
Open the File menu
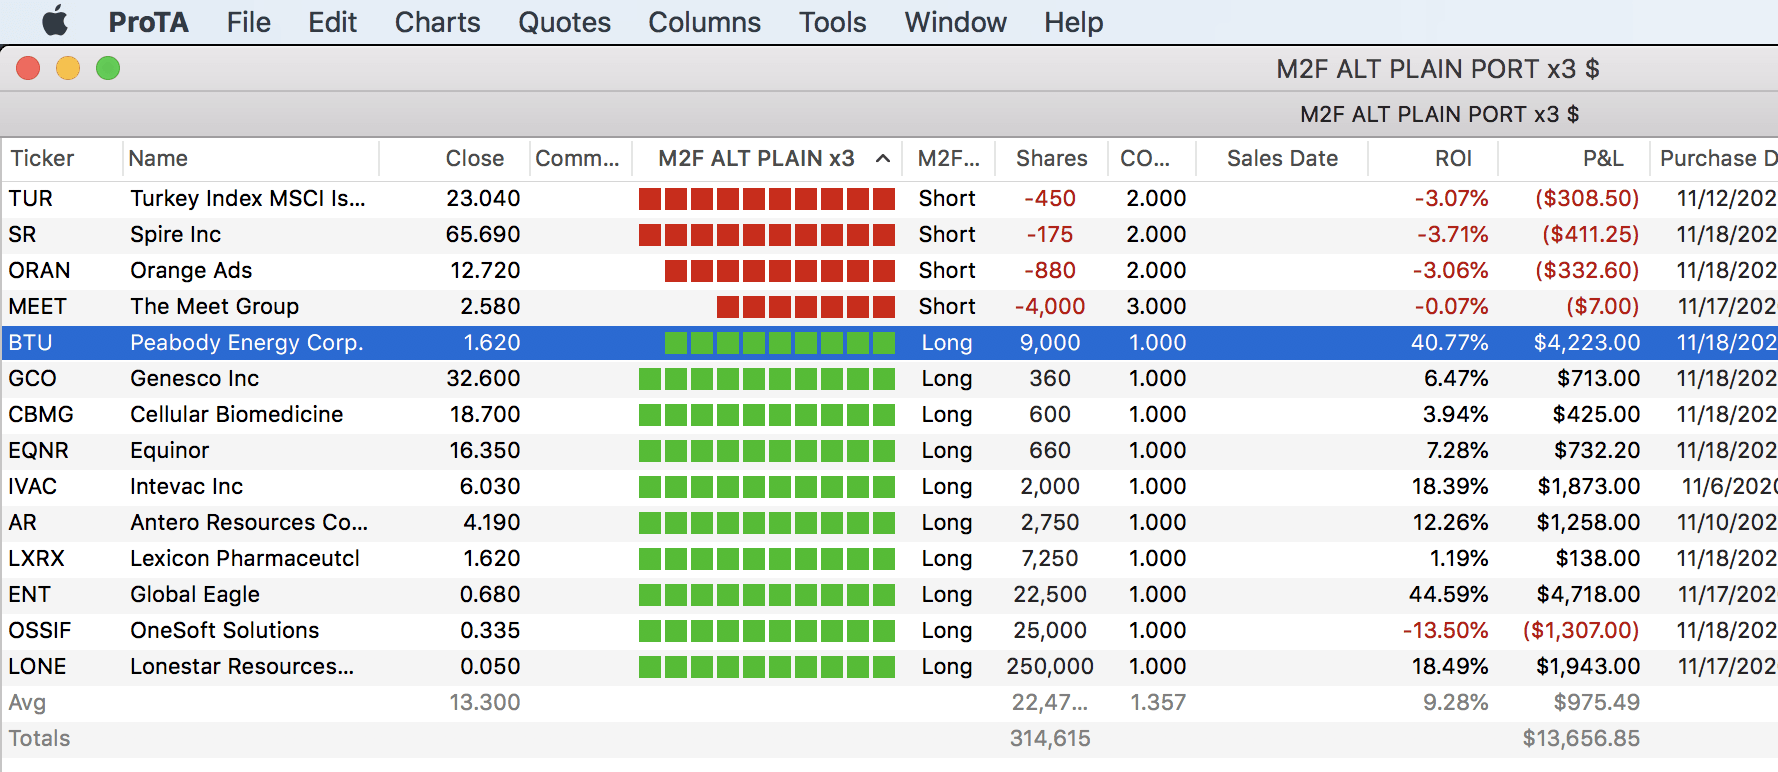248,22
